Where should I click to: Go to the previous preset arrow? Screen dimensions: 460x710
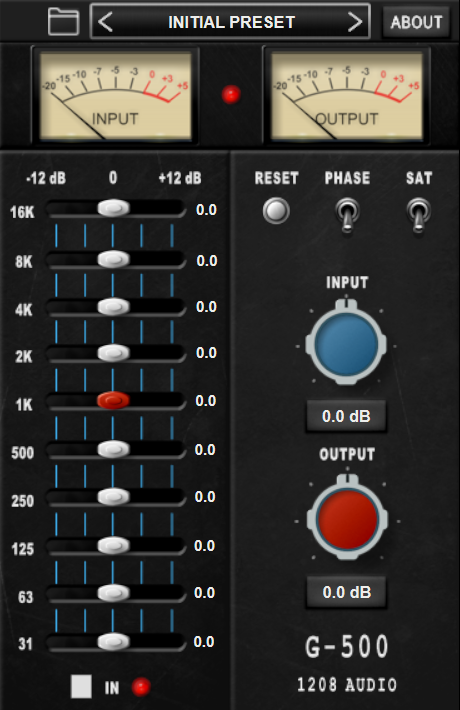pos(105,22)
